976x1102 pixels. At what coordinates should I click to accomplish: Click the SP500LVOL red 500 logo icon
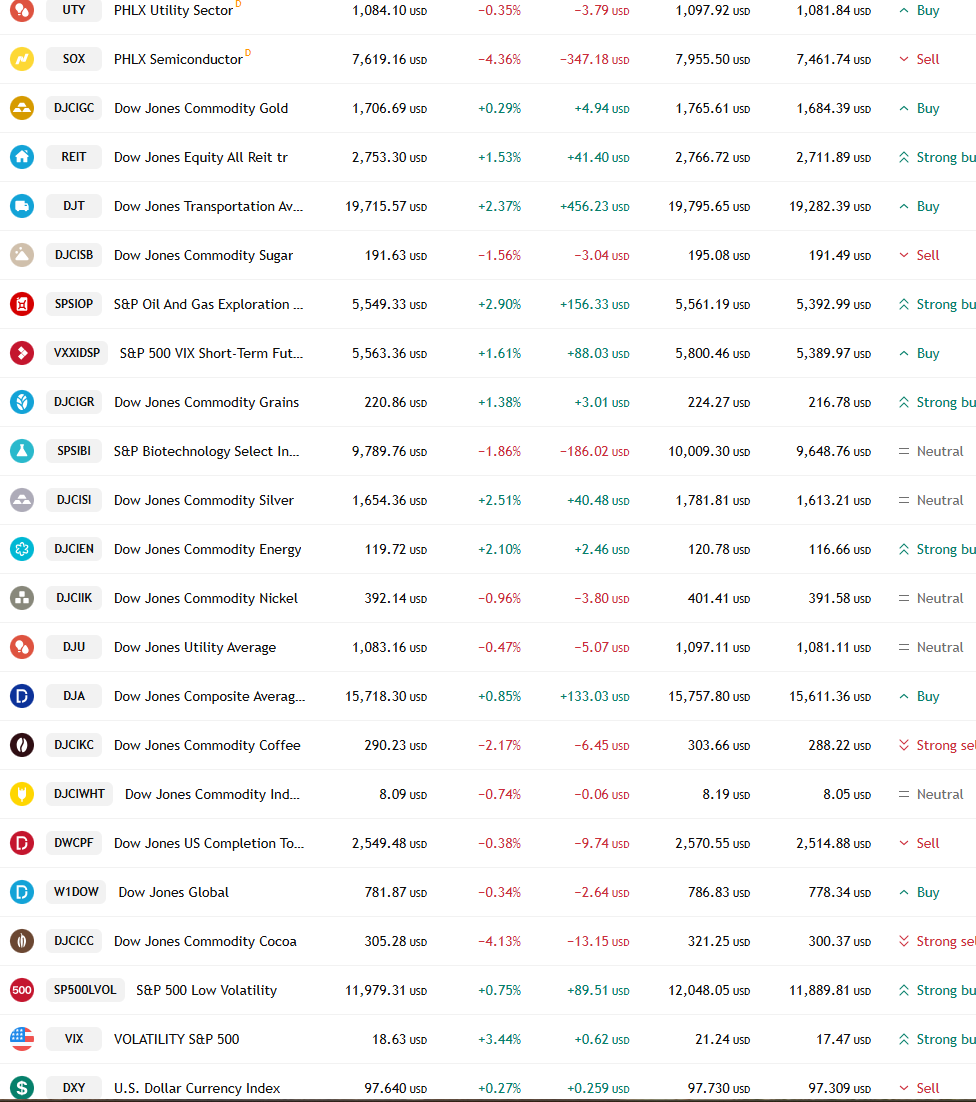22,990
